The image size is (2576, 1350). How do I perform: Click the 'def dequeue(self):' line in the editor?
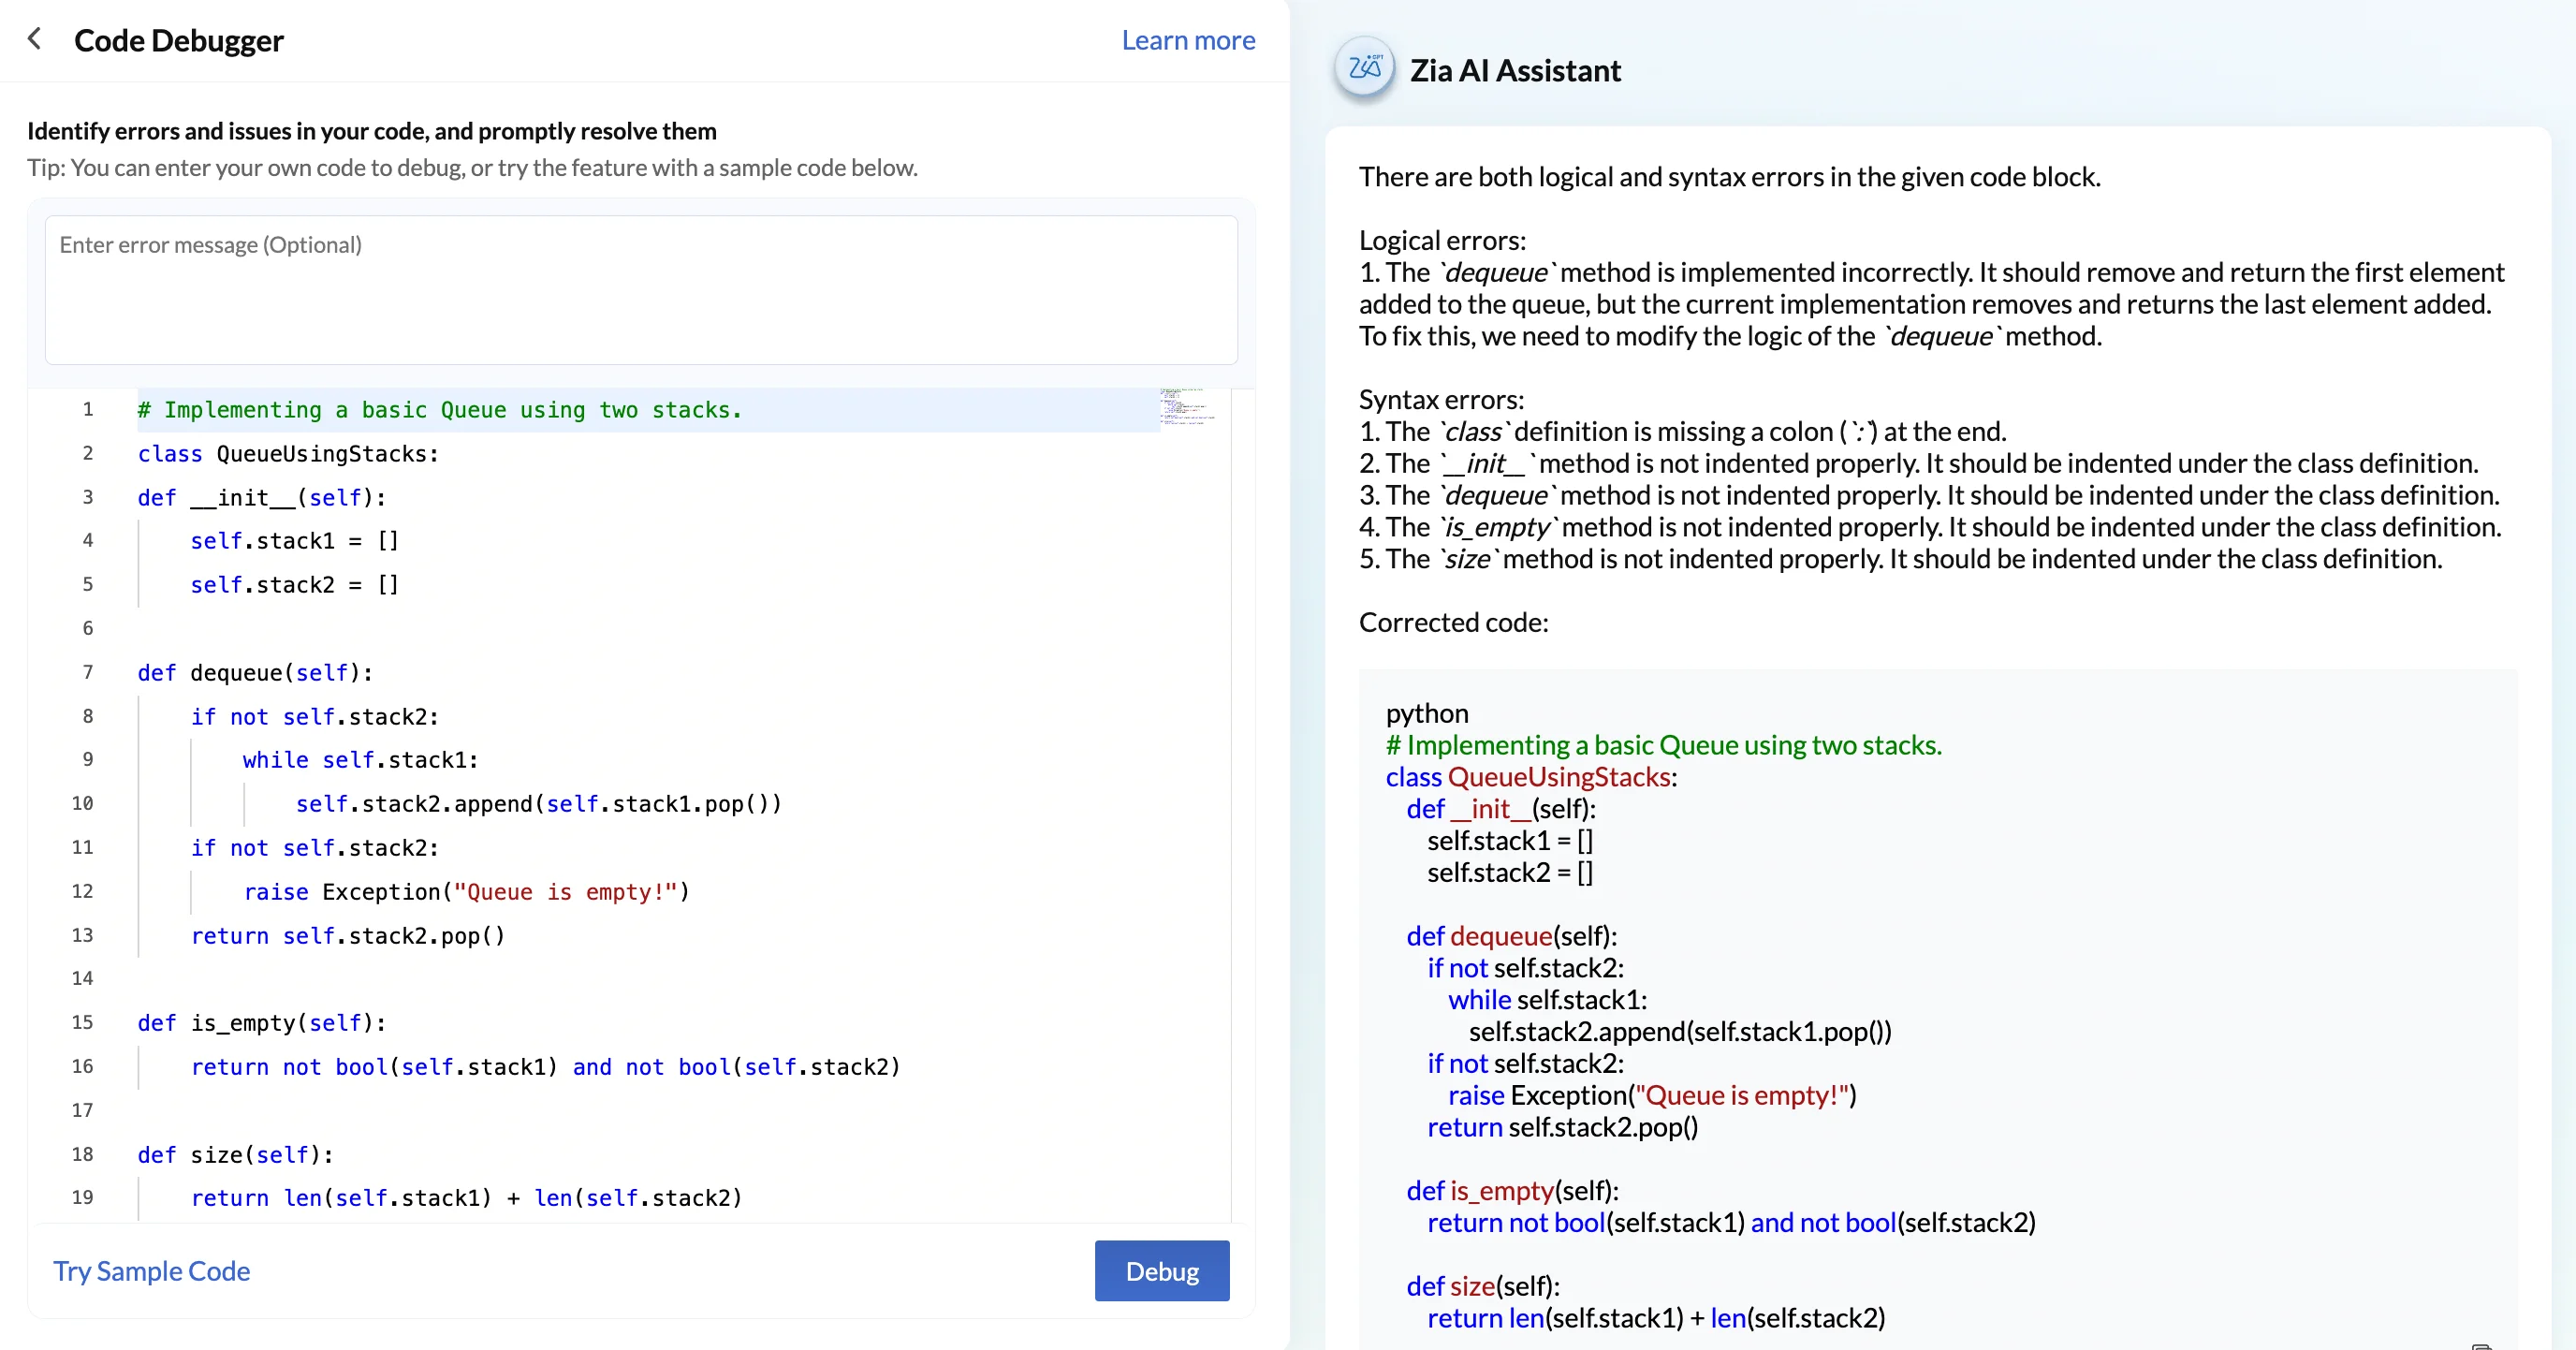point(255,672)
